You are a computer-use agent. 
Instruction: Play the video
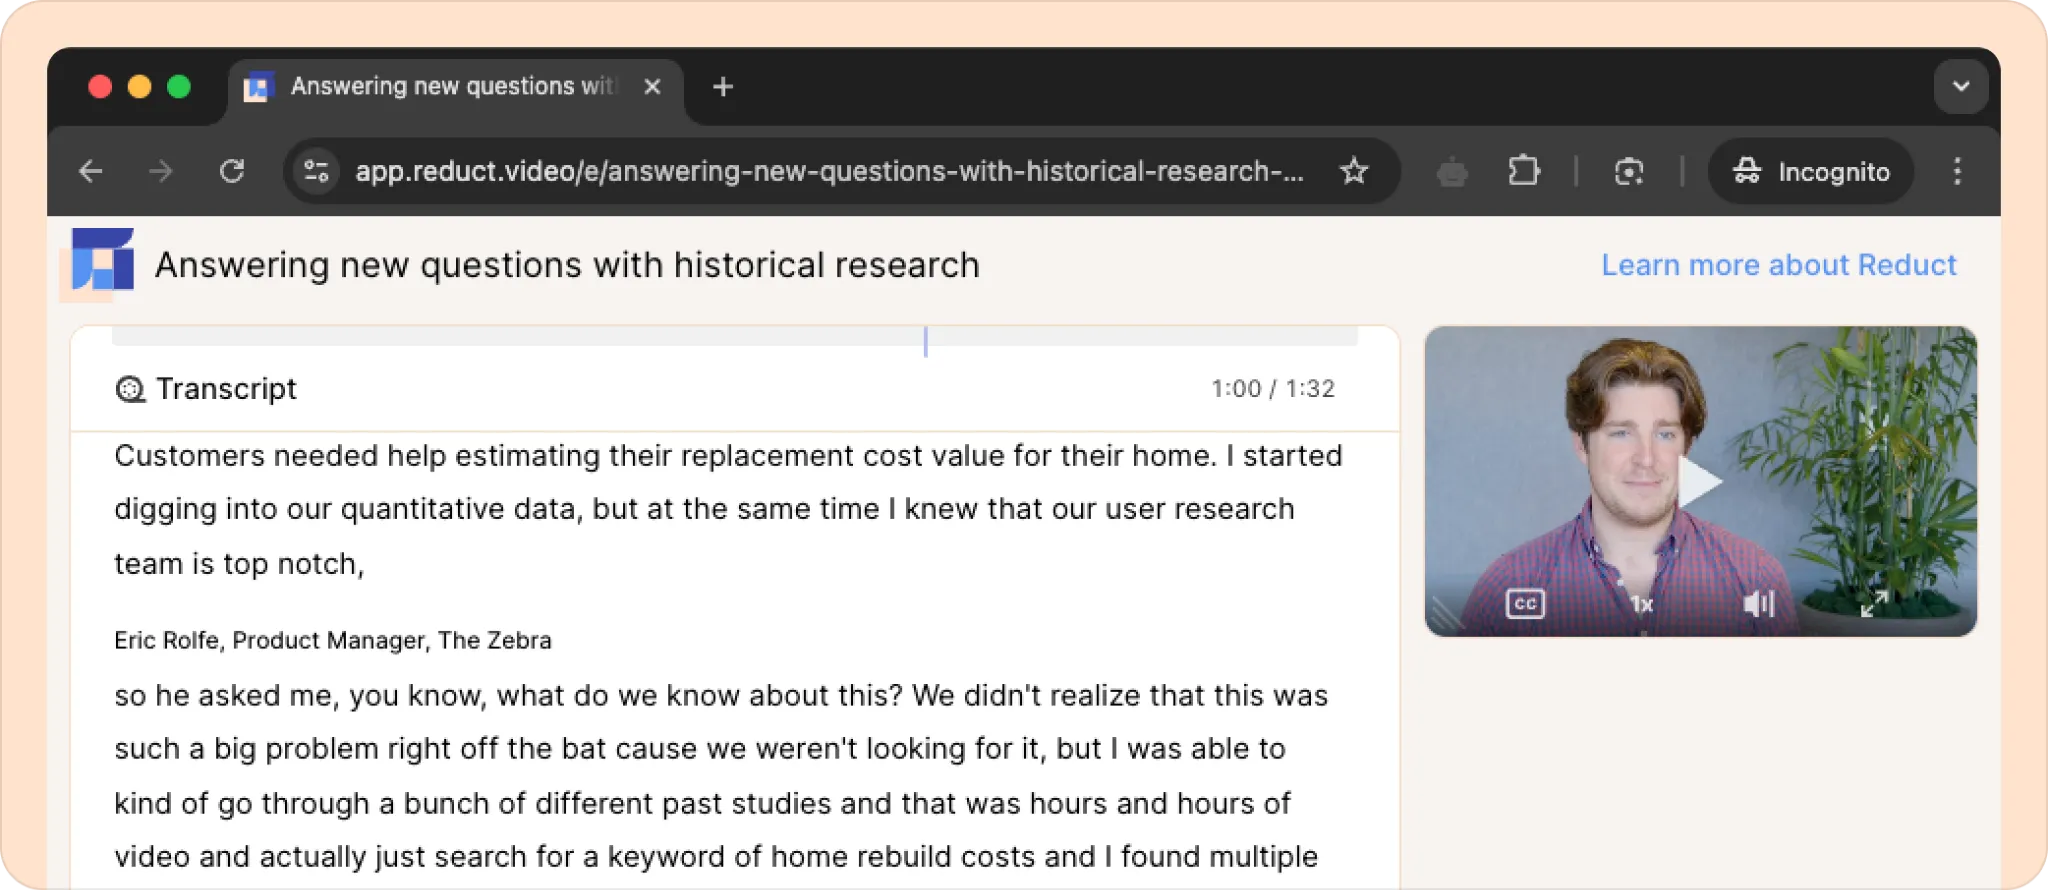(1700, 482)
